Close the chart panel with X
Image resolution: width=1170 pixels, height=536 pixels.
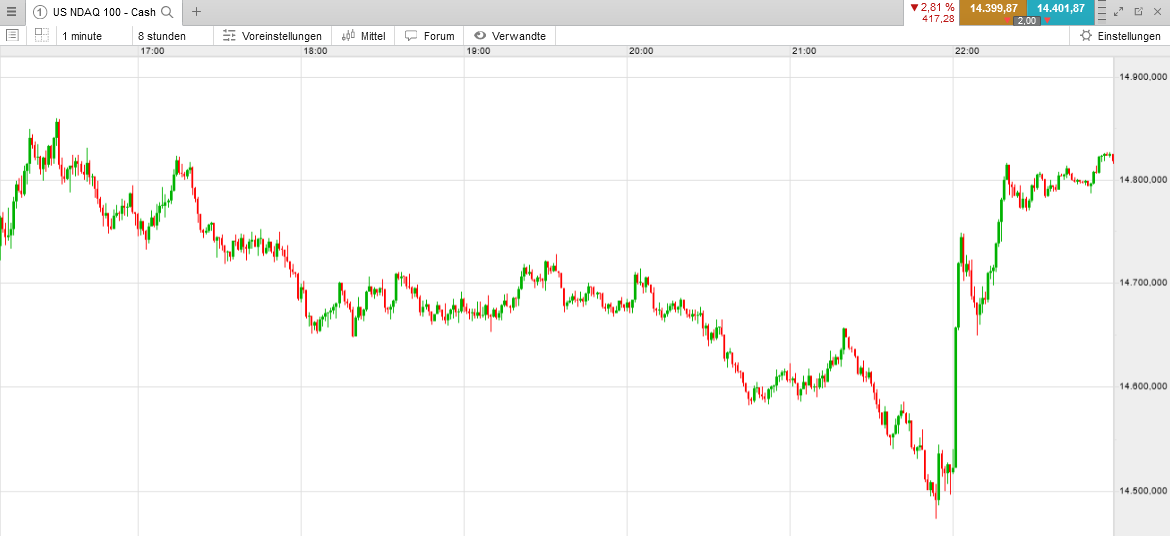[x=1159, y=11]
